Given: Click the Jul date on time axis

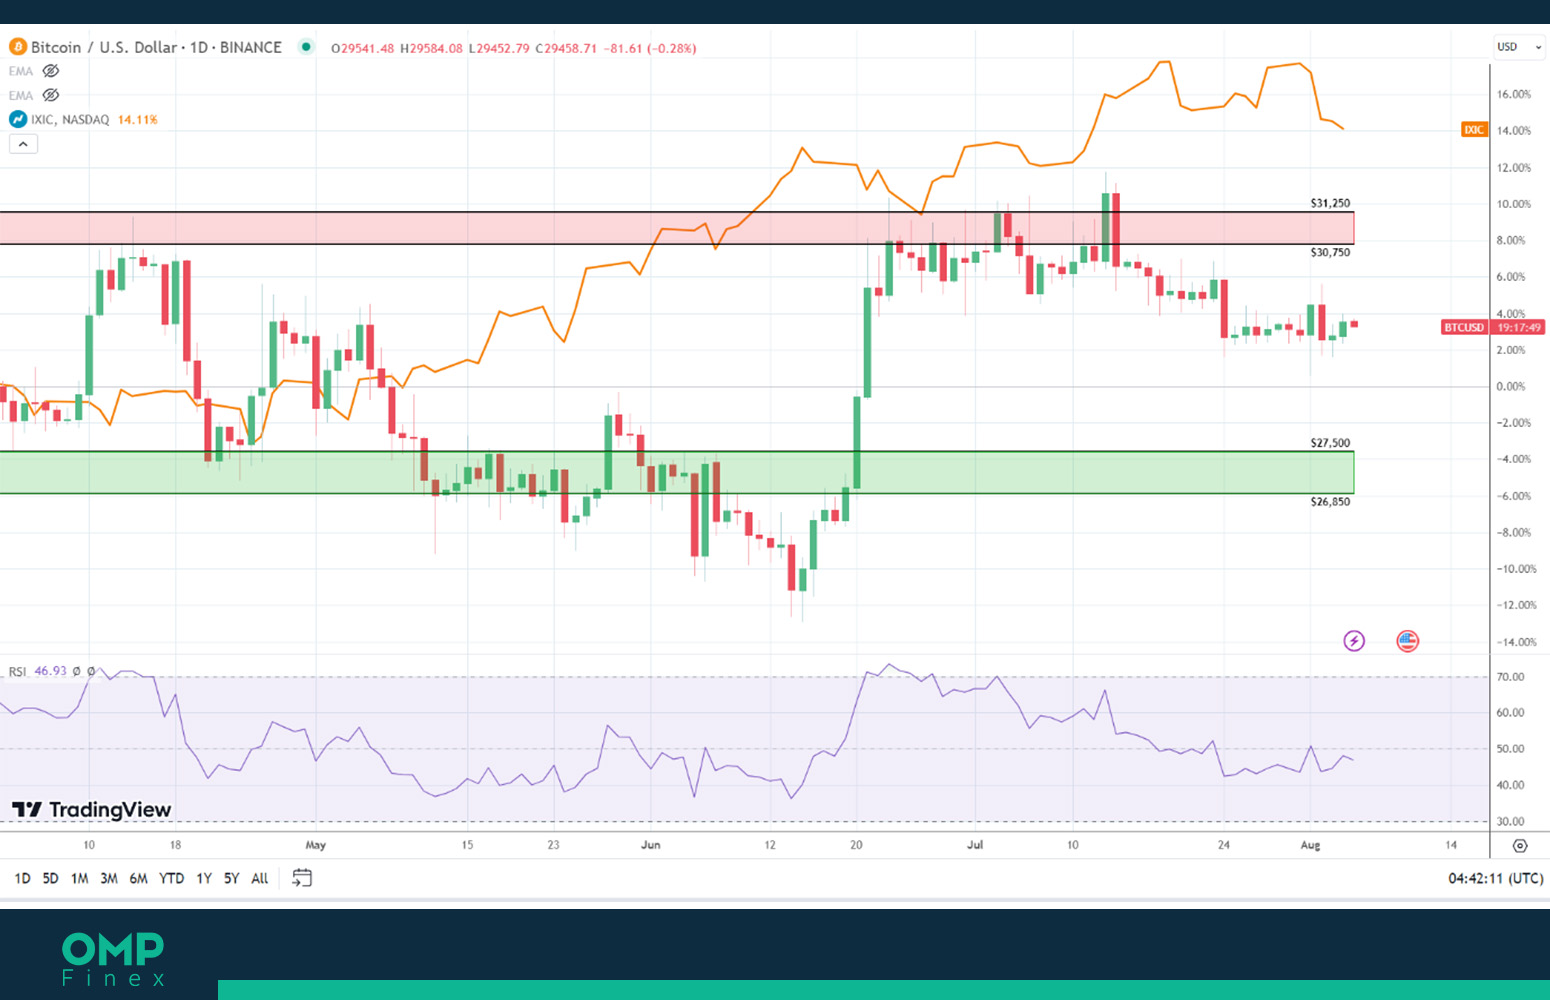Looking at the screenshot, I should [975, 845].
